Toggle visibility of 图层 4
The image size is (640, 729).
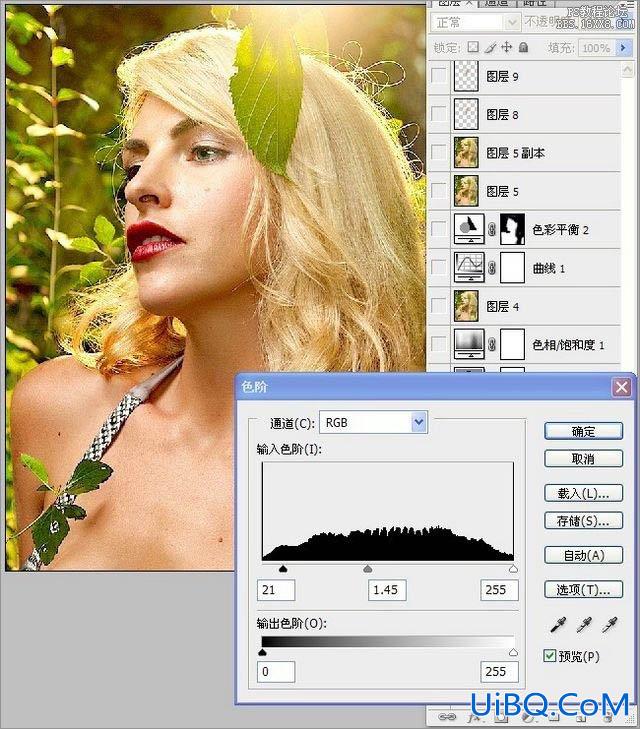click(438, 306)
